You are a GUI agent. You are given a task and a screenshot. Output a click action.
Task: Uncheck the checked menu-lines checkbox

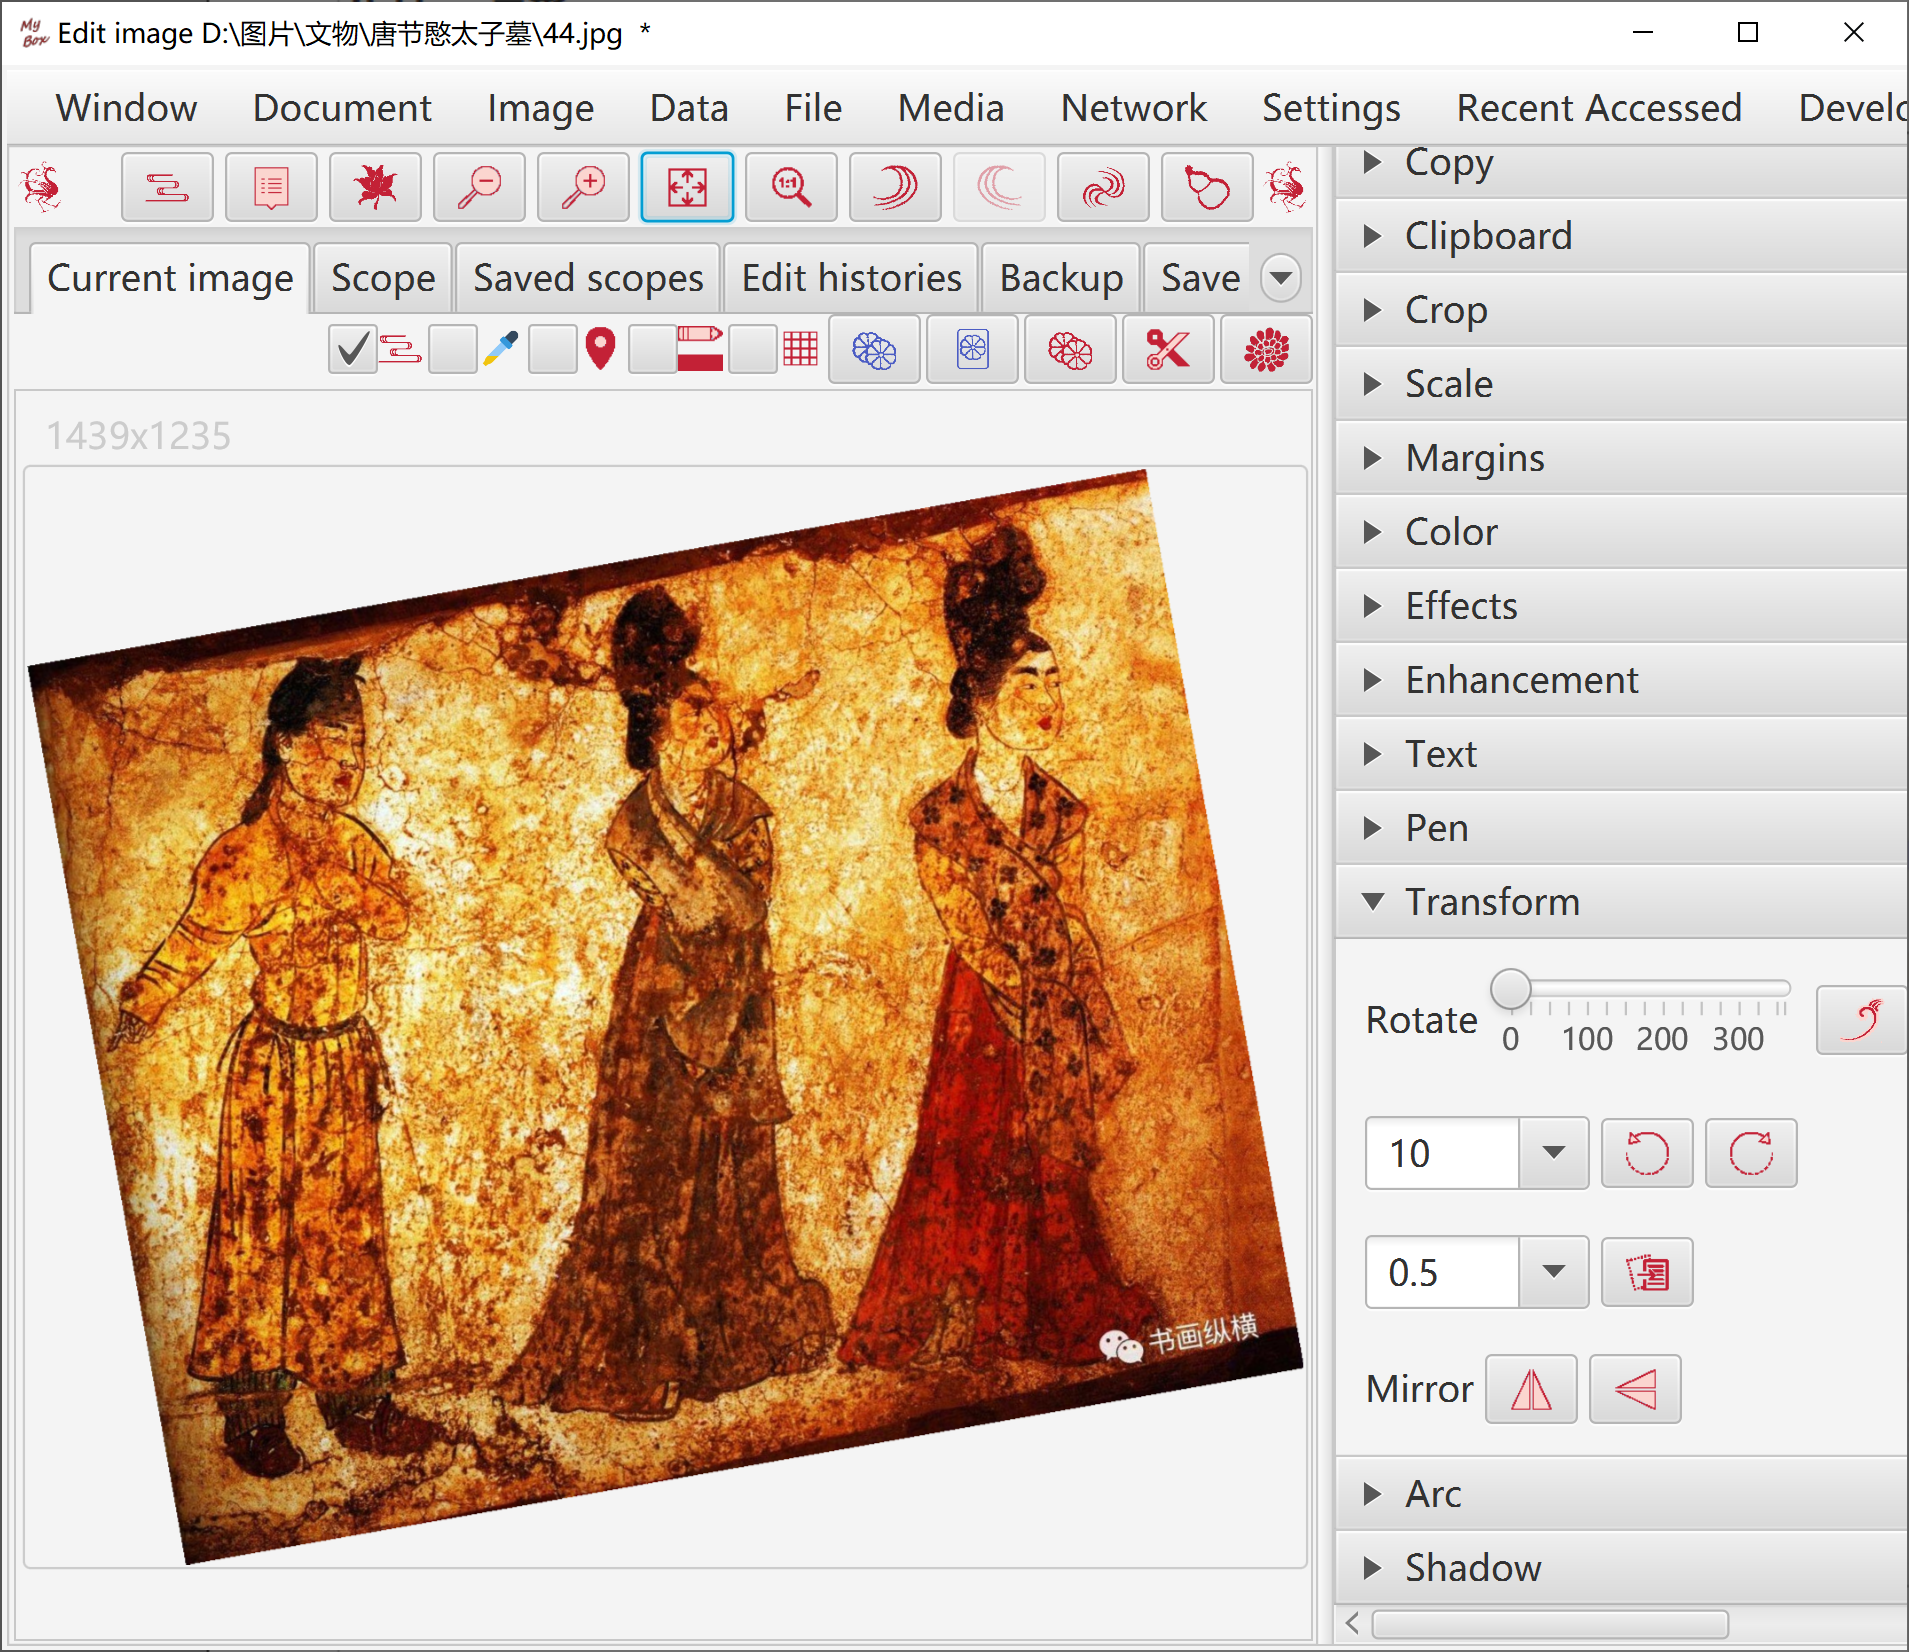tap(352, 350)
